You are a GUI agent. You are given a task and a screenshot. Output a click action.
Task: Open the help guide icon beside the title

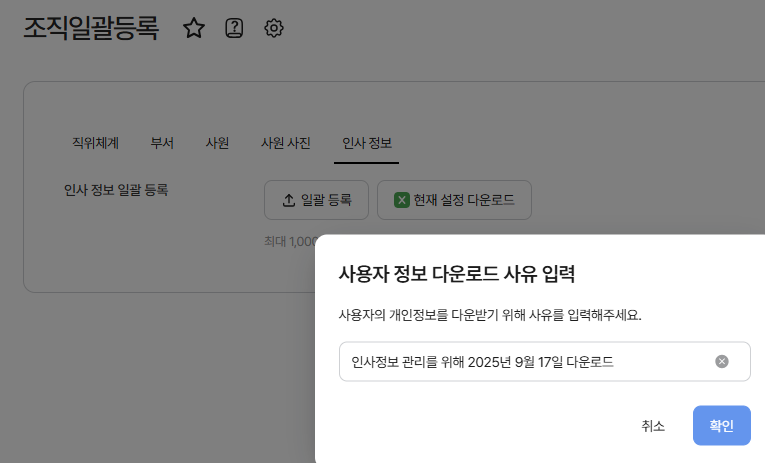234,29
